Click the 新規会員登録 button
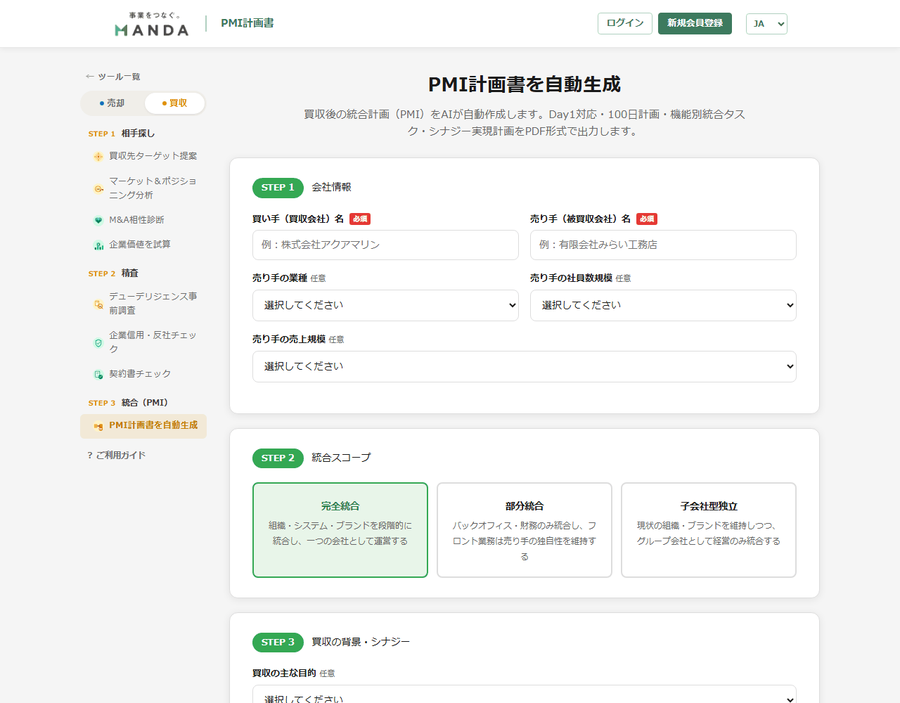 (x=695, y=24)
